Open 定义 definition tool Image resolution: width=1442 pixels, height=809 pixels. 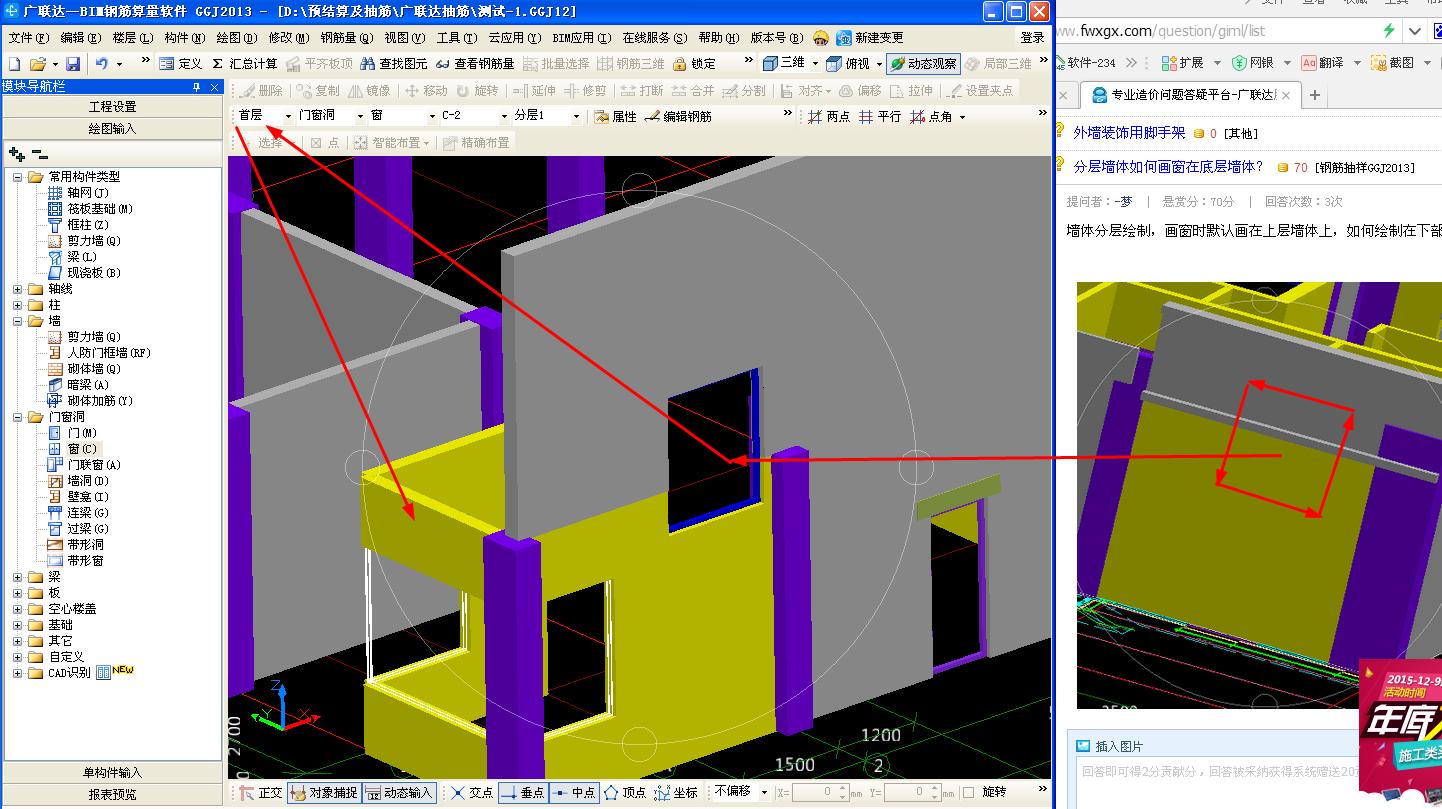[x=181, y=64]
